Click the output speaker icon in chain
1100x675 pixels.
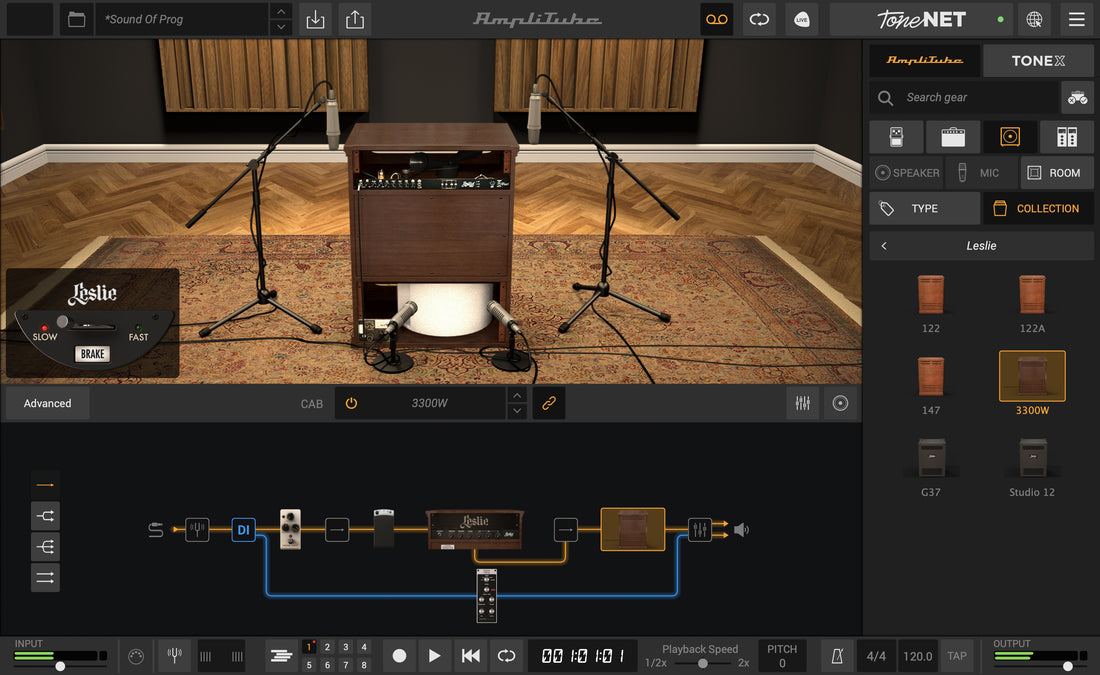(742, 530)
